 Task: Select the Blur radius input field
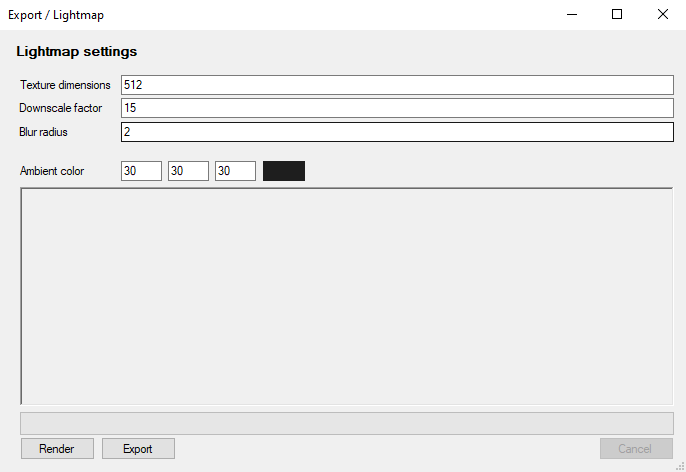397,132
